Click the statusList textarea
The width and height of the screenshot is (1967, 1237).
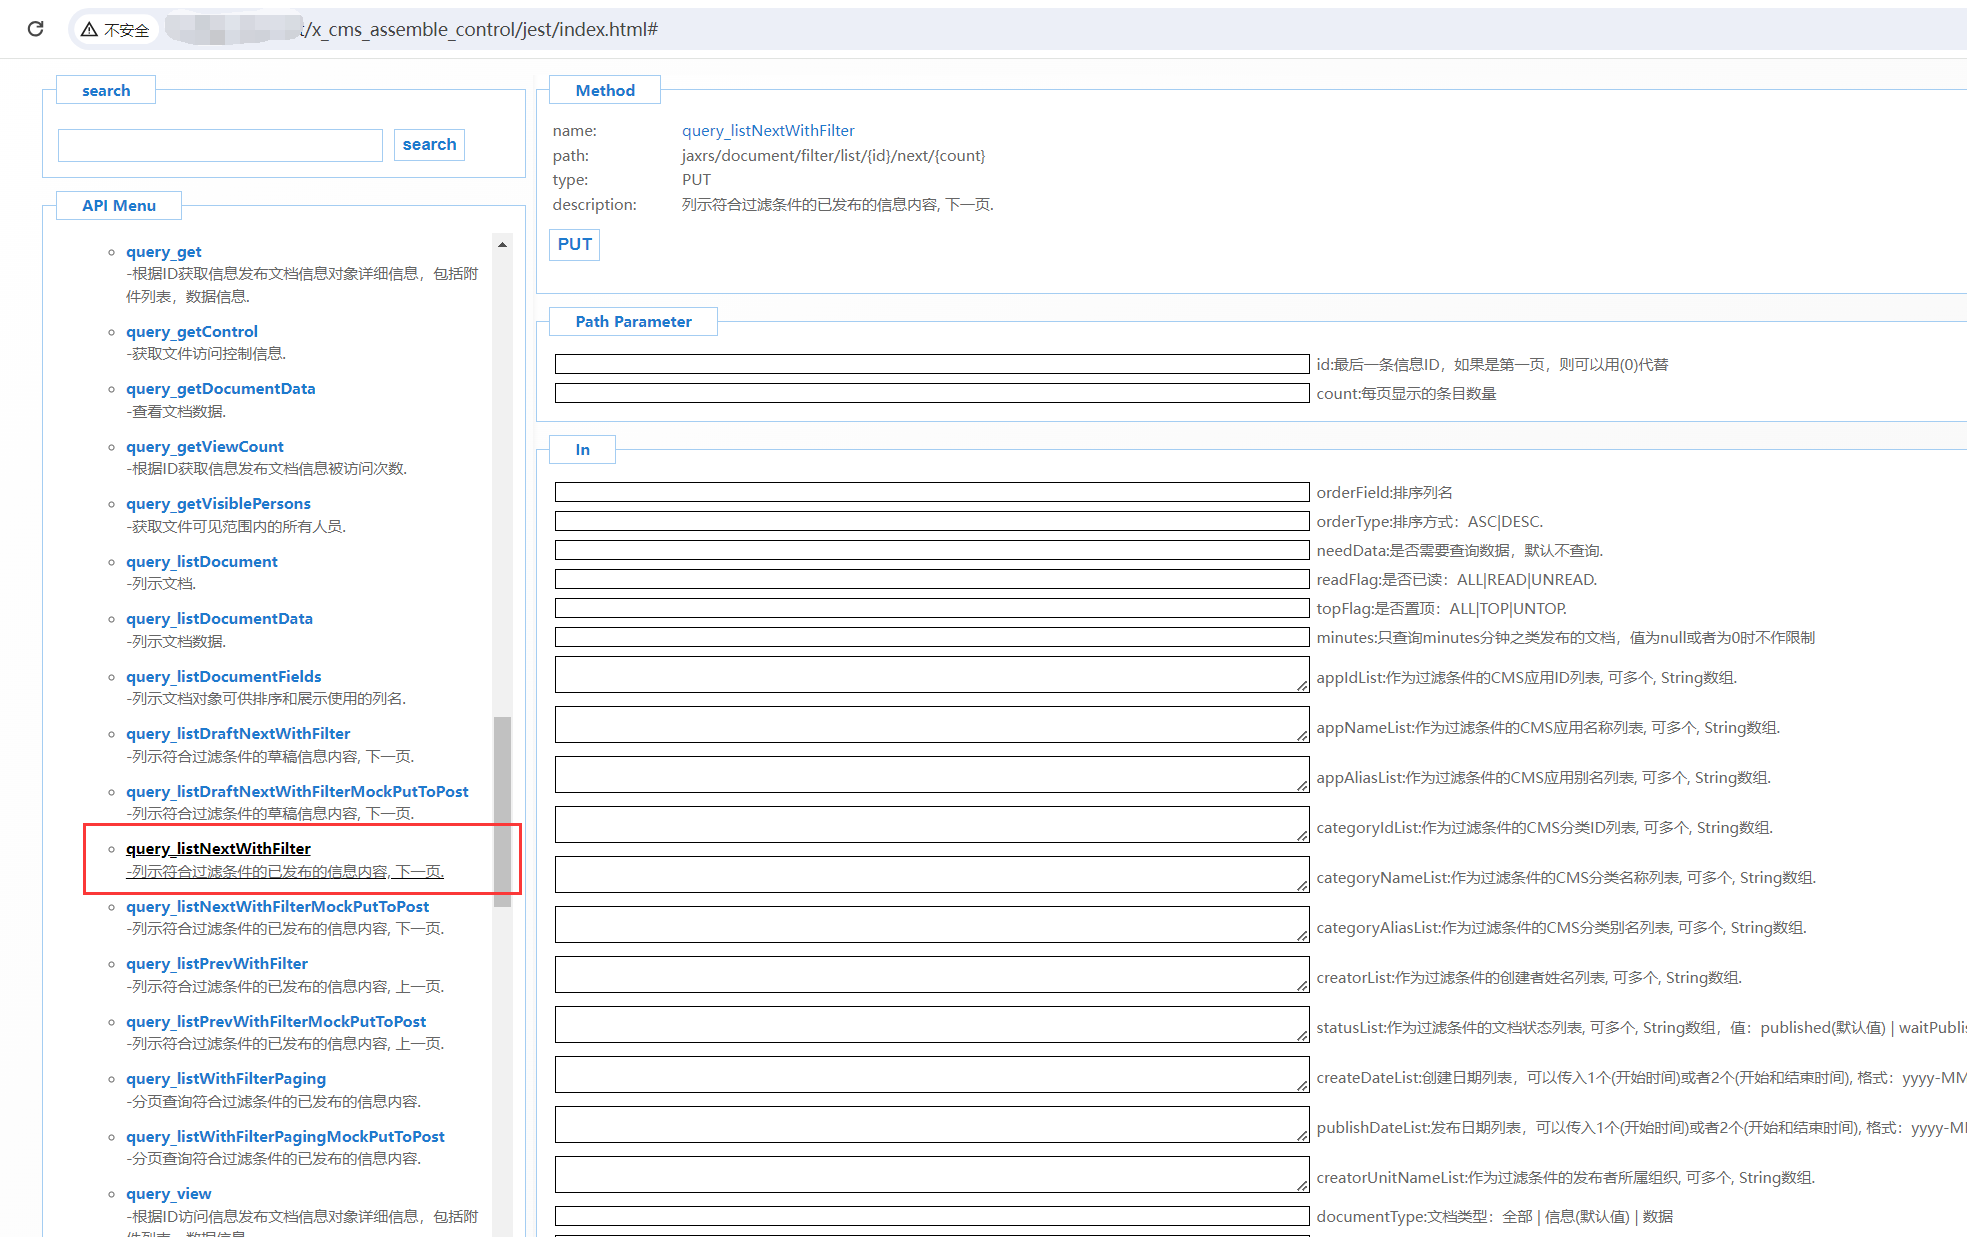tap(931, 1025)
